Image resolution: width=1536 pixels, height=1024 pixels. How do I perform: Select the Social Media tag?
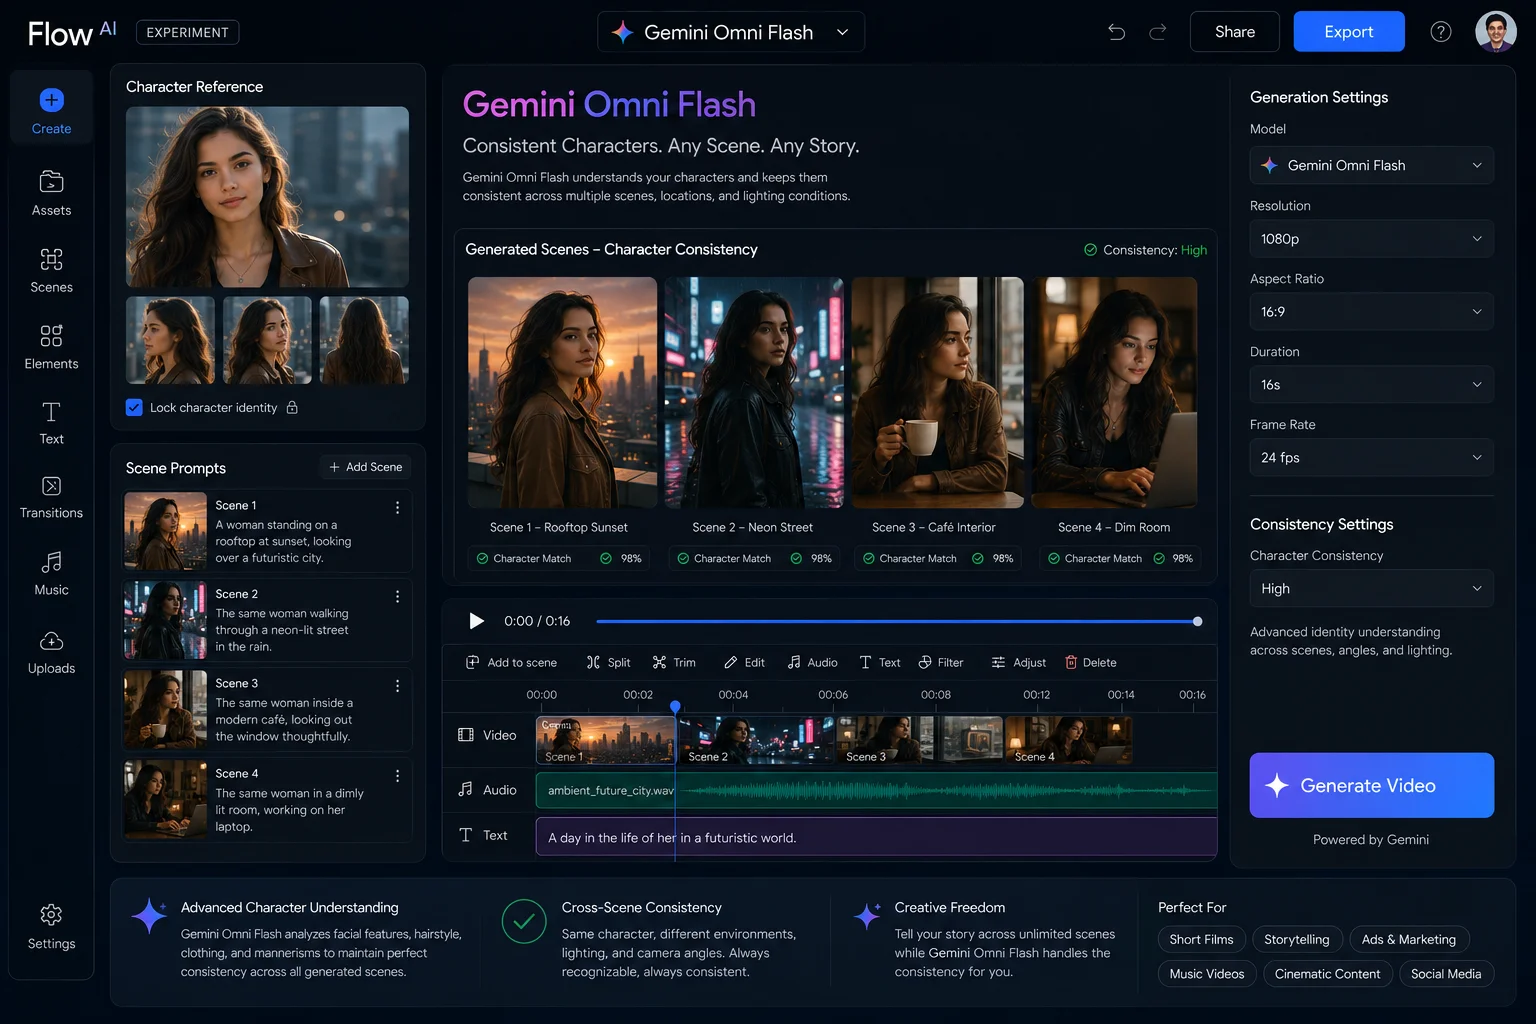(1446, 974)
